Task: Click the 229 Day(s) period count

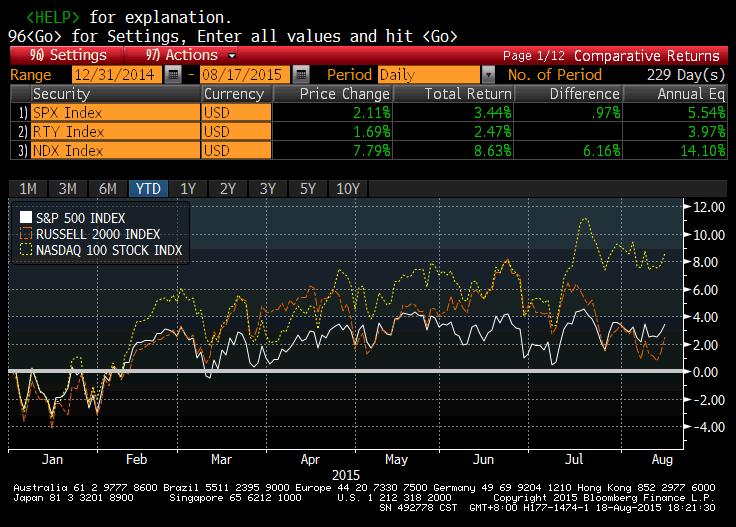Action: tap(686, 75)
